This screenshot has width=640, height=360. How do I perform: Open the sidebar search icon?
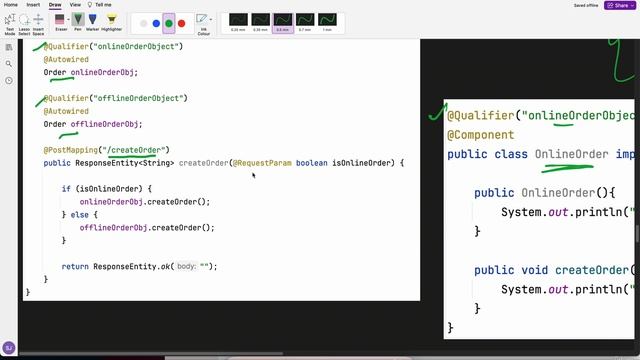[x=9, y=64]
